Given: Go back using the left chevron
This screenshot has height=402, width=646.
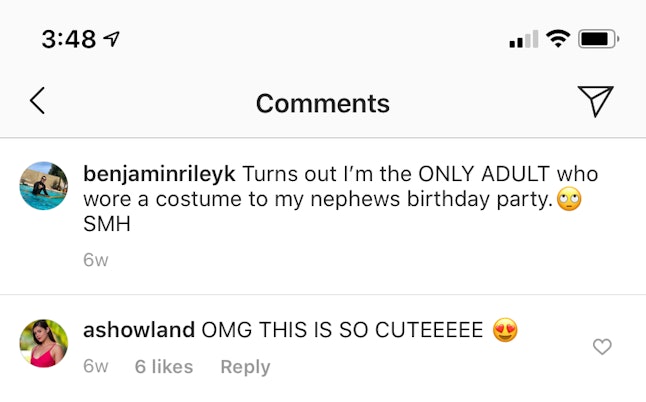Looking at the screenshot, I should click(37, 101).
